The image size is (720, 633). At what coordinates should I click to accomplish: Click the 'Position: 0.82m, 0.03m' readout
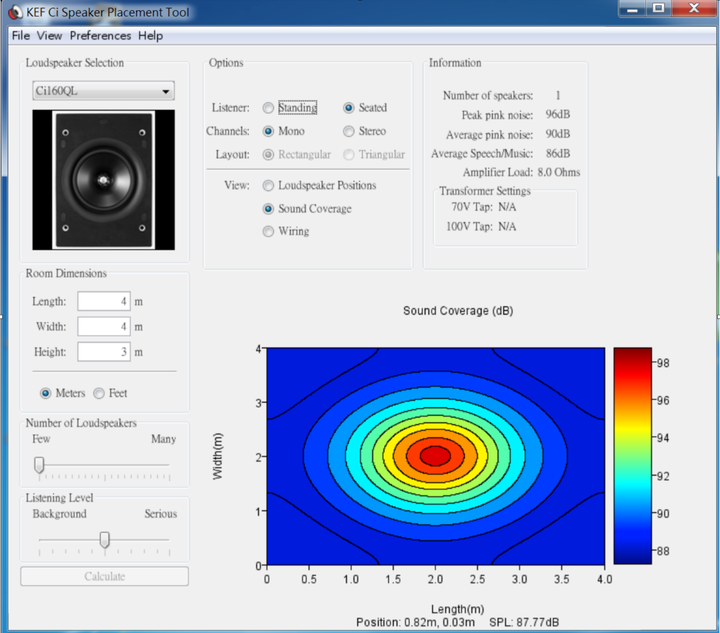pyautogui.click(x=416, y=623)
